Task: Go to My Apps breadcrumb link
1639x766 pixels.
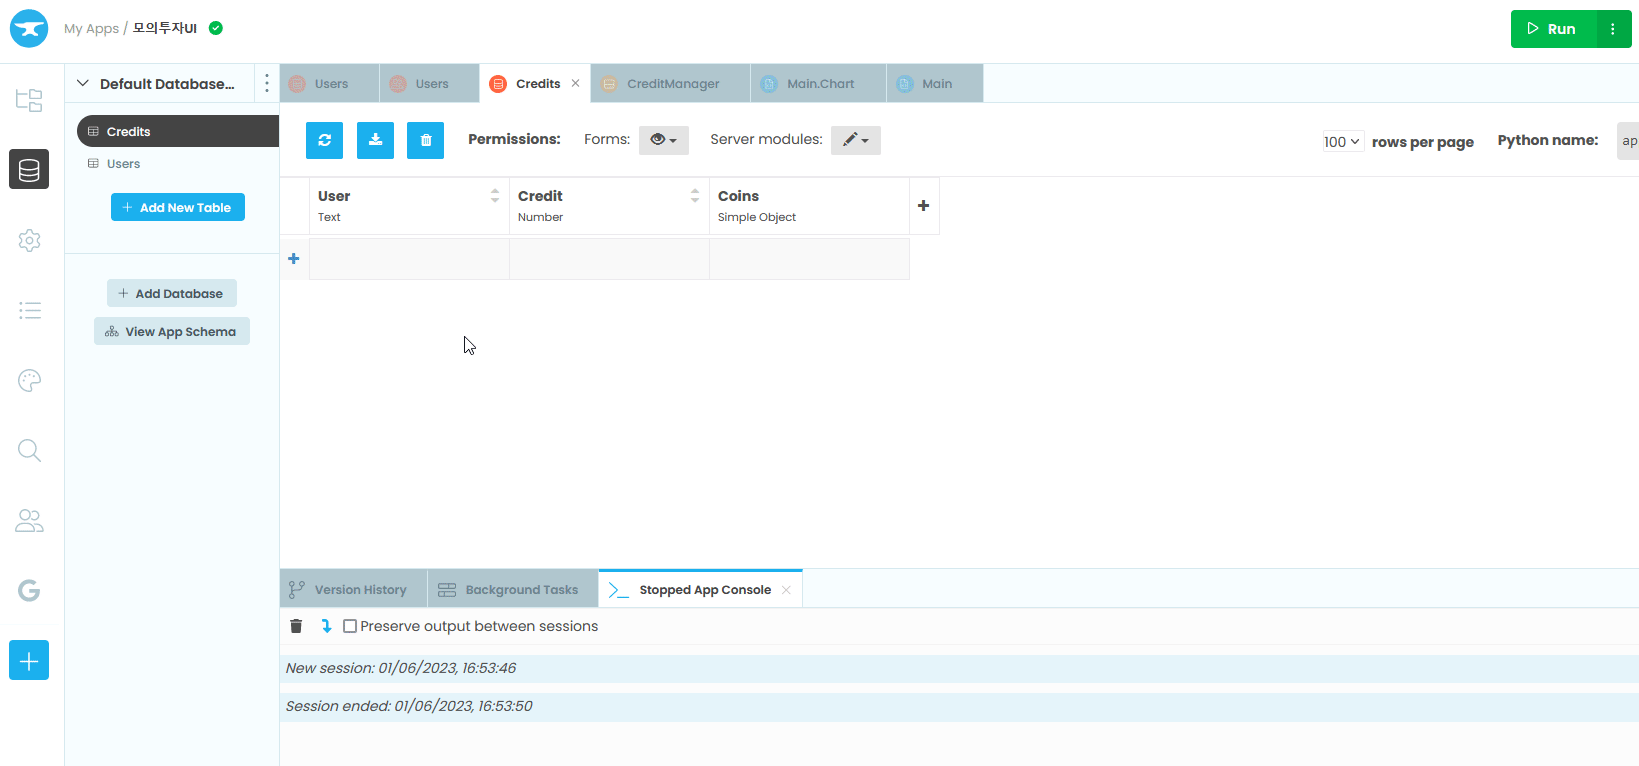Action: click(x=91, y=29)
